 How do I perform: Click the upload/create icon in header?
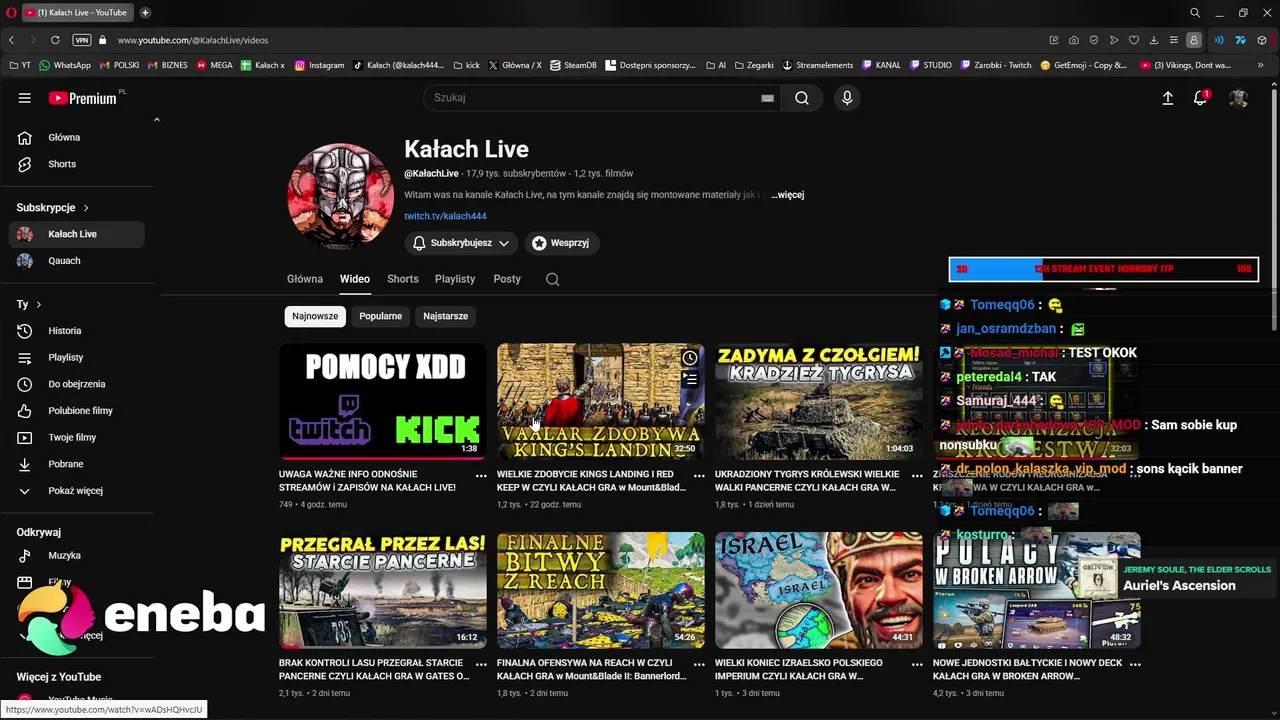click(x=1167, y=98)
